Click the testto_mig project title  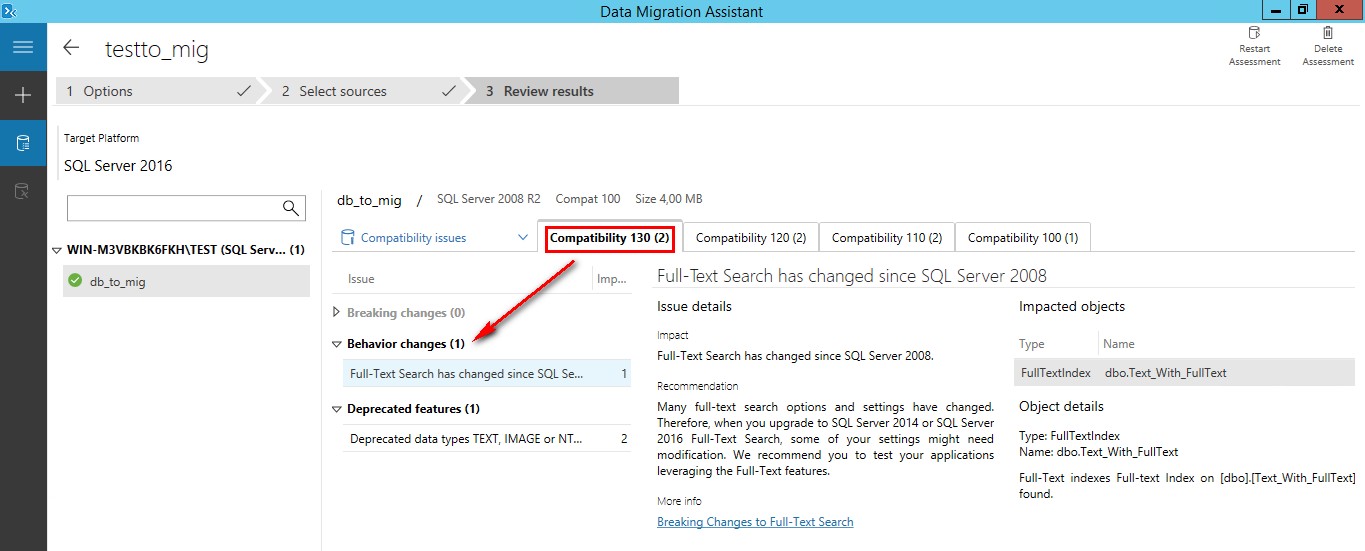click(157, 49)
